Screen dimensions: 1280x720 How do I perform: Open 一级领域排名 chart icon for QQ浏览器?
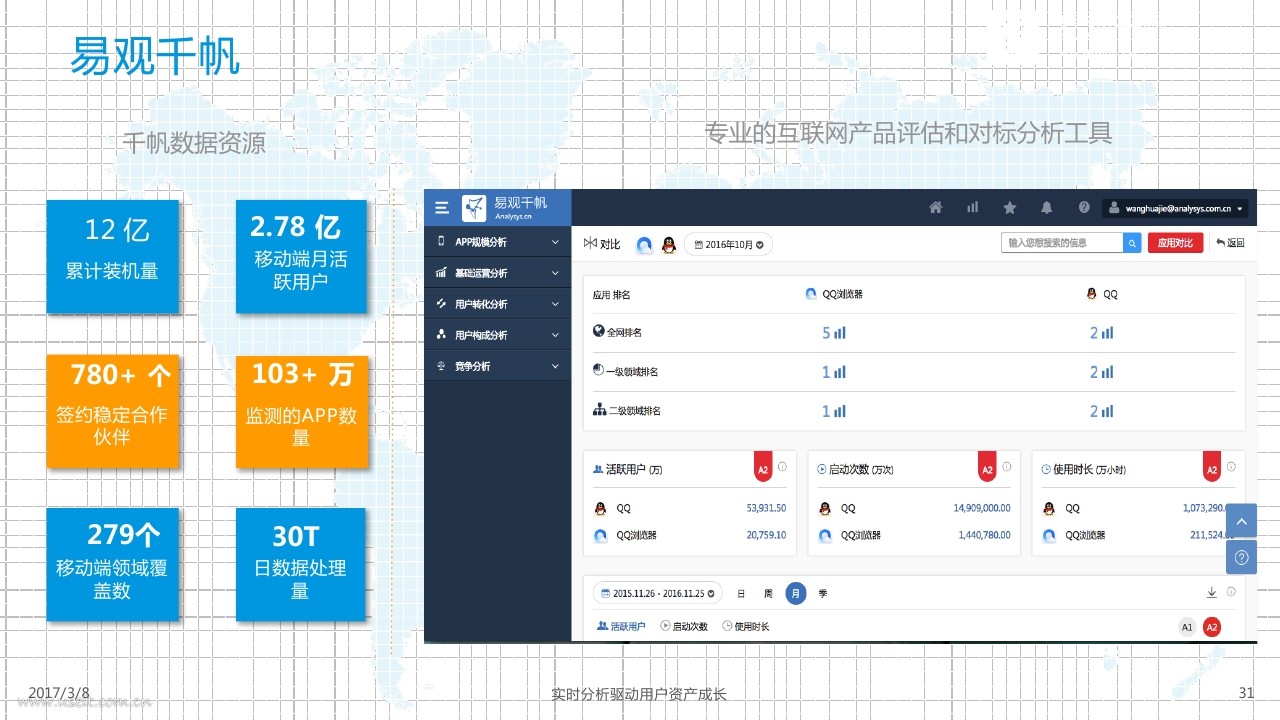(840, 372)
